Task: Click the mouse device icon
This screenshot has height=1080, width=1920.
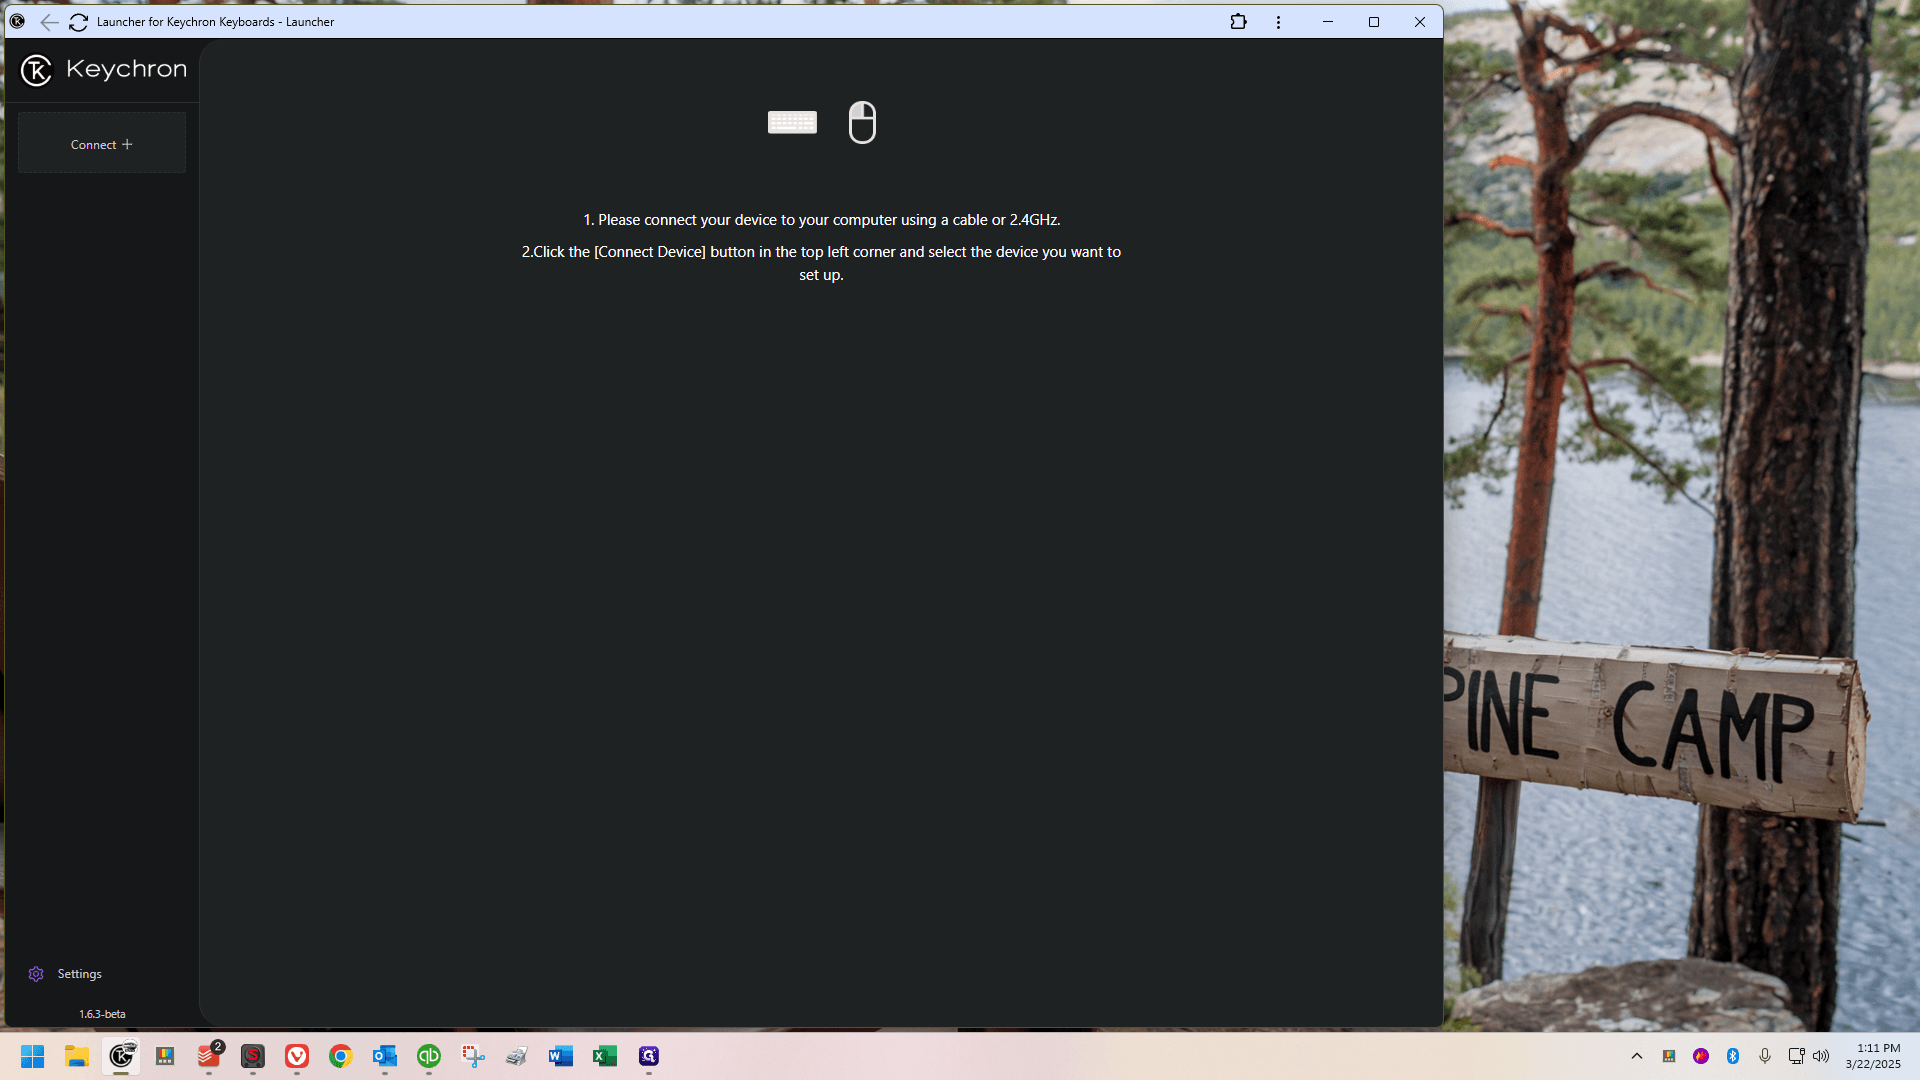Action: 862,122
